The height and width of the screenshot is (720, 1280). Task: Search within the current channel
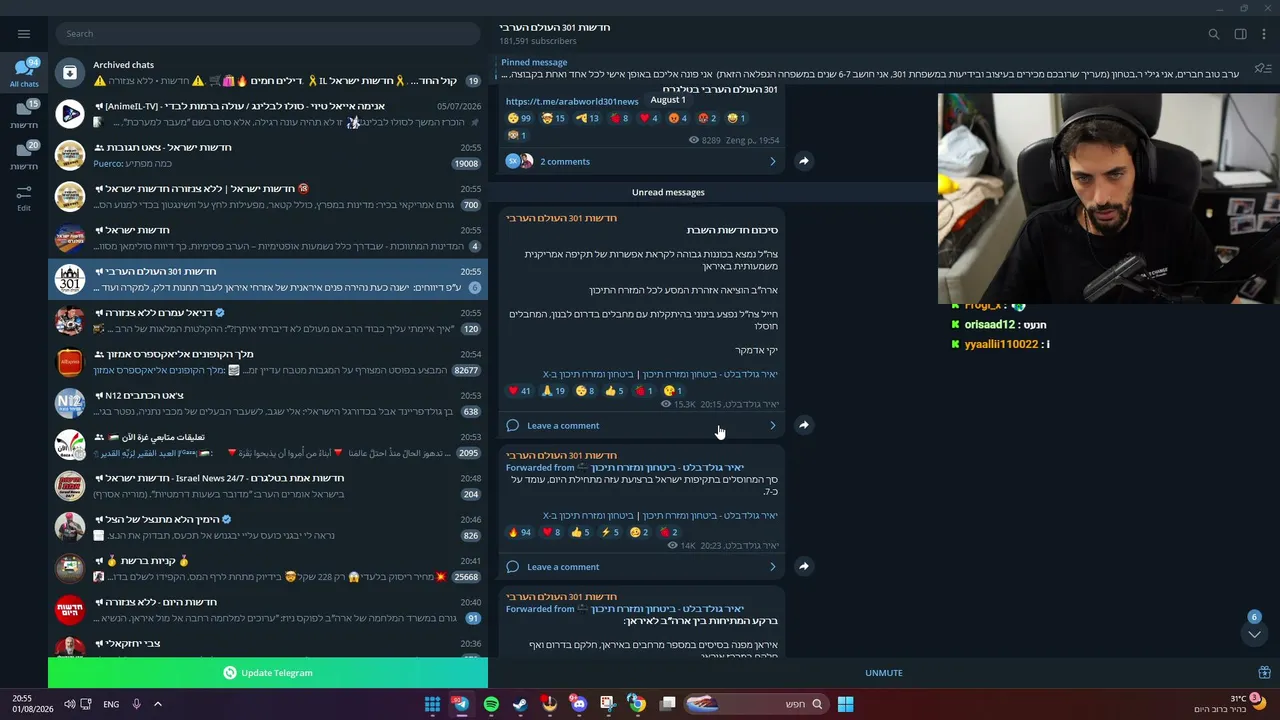point(1214,34)
